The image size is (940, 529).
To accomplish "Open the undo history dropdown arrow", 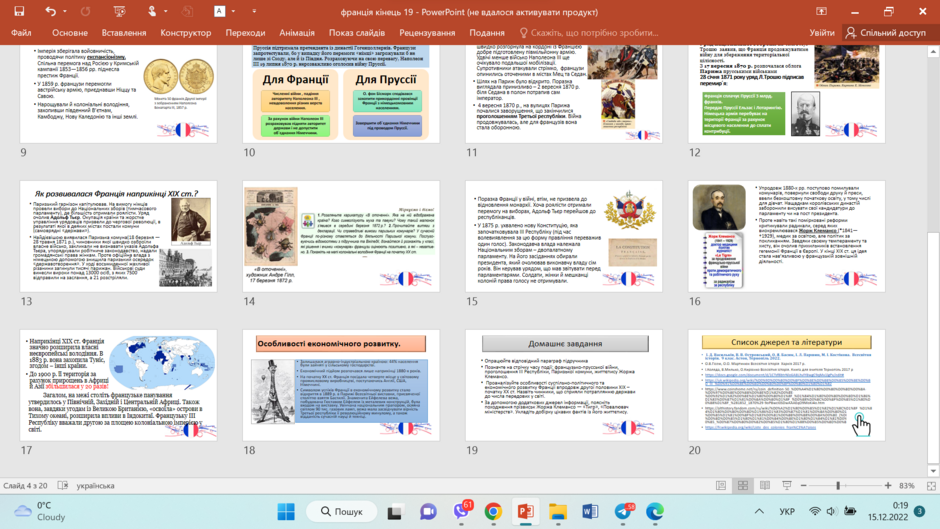I will point(65,11).
